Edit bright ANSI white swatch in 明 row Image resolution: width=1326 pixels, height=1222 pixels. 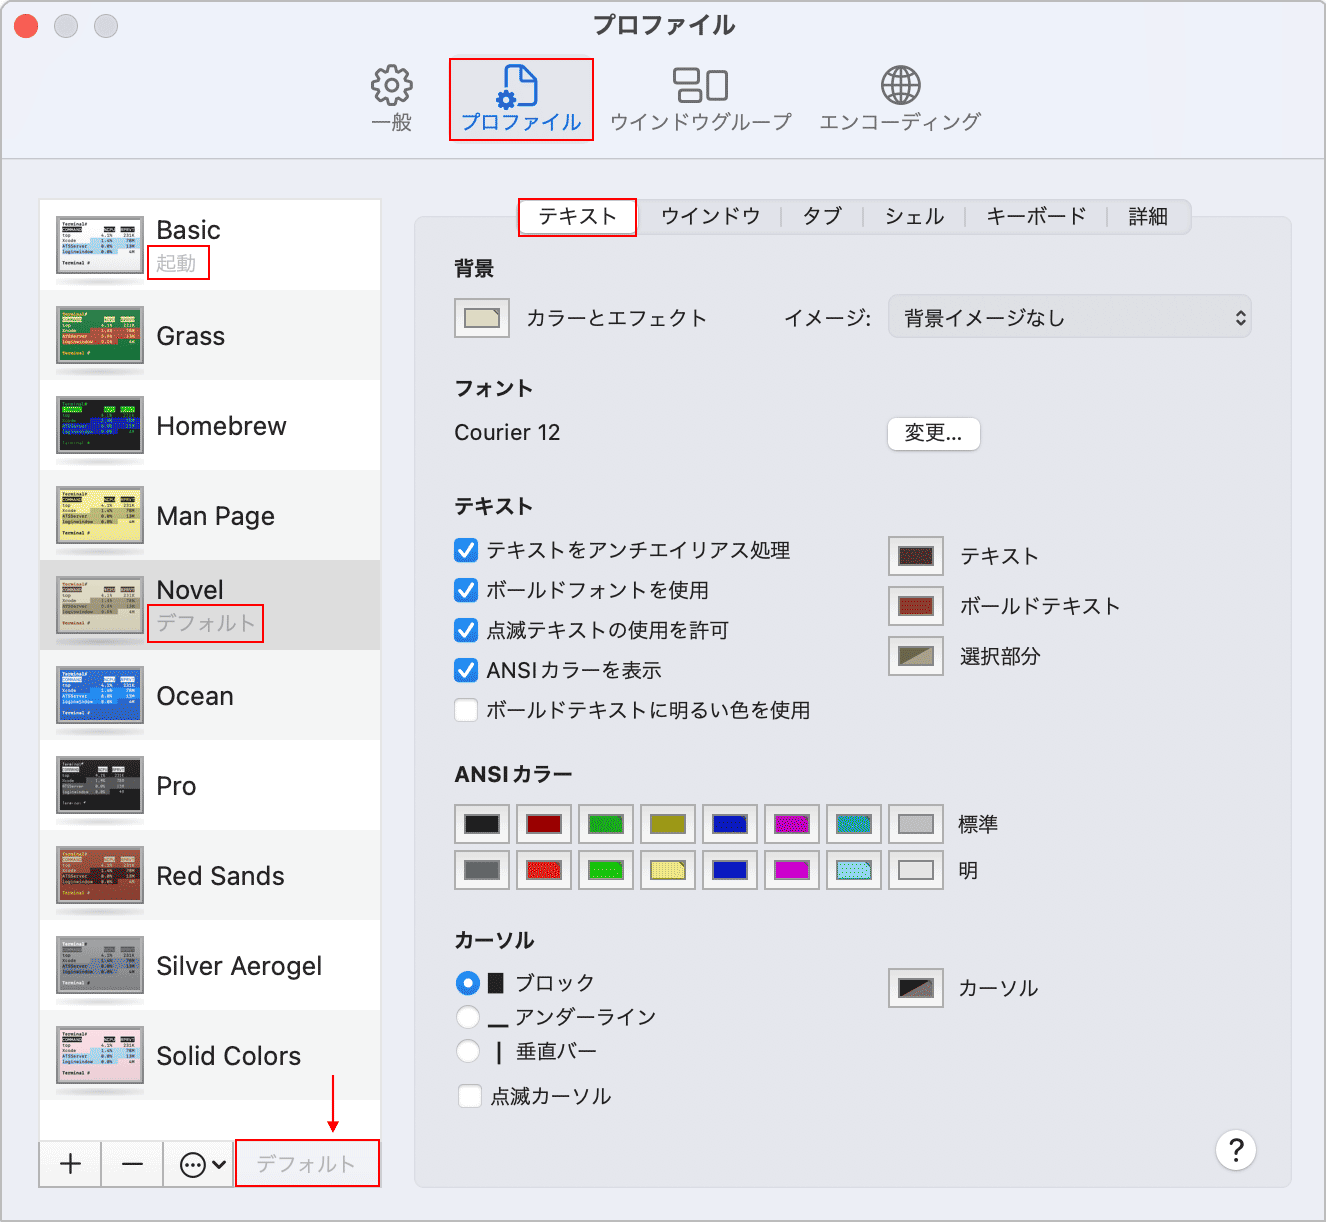tap(916, 870)
